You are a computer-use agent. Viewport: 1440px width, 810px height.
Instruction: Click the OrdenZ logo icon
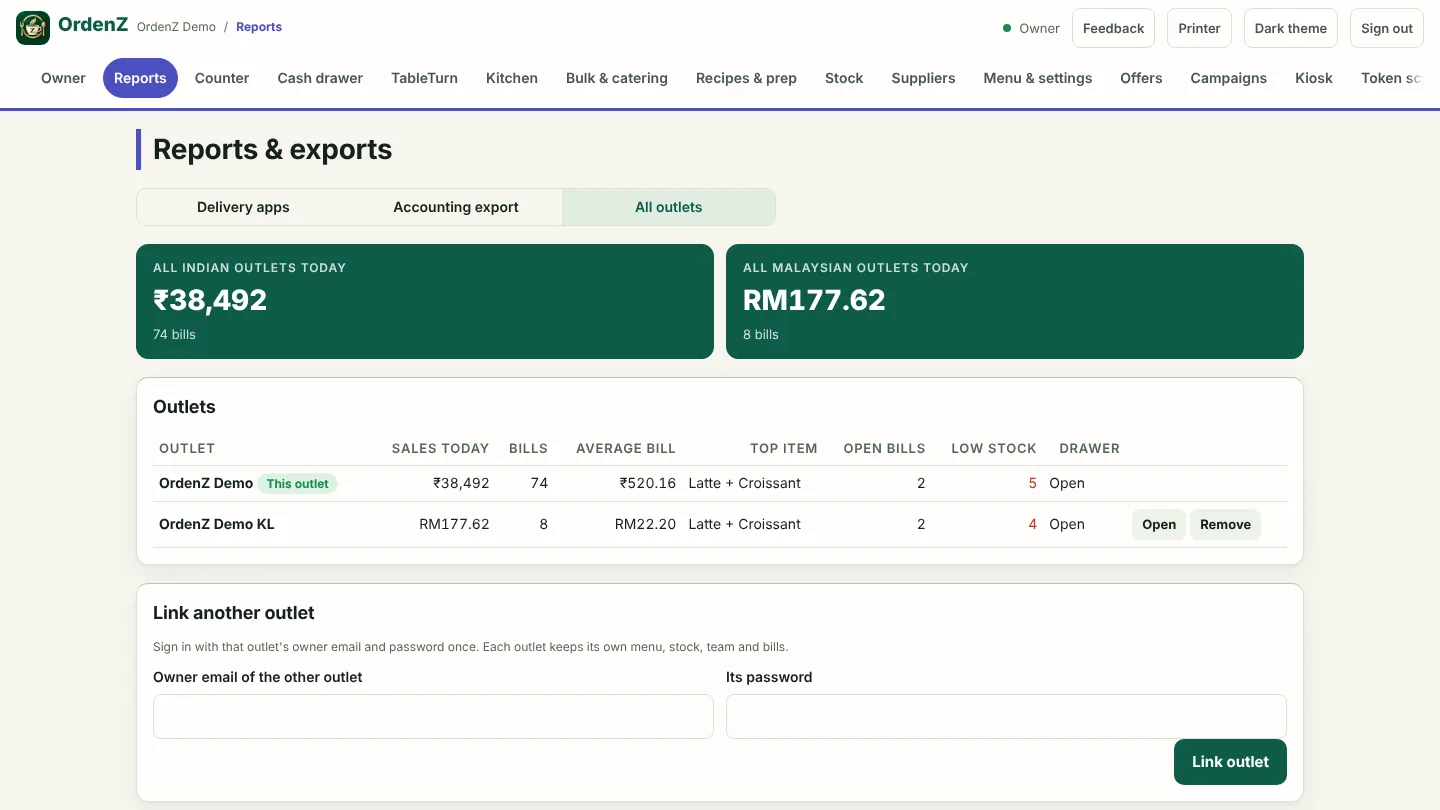(33, 28)
